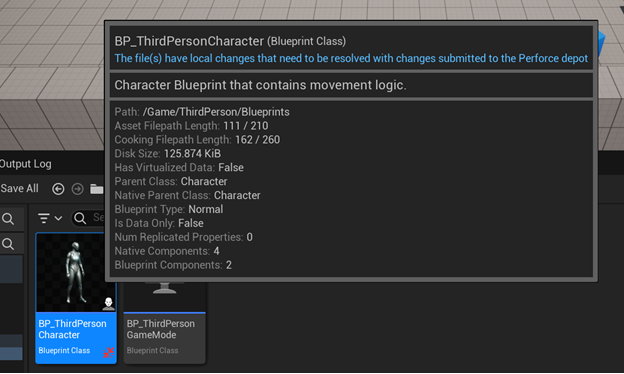Click the Native Components 4 value
Screen dimensions: 624x374
click(216, 251)
